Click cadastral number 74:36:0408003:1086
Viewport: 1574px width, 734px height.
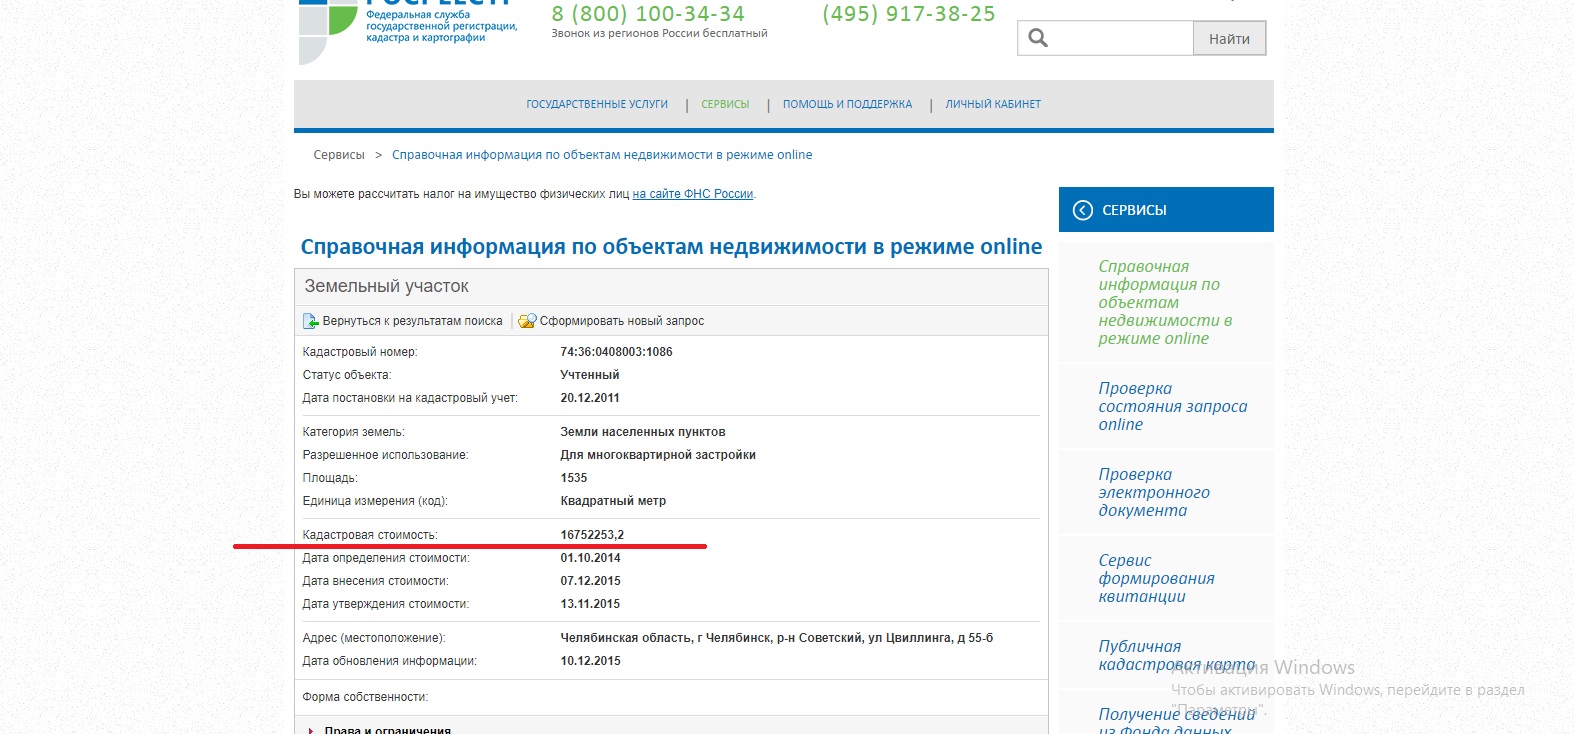616,352
